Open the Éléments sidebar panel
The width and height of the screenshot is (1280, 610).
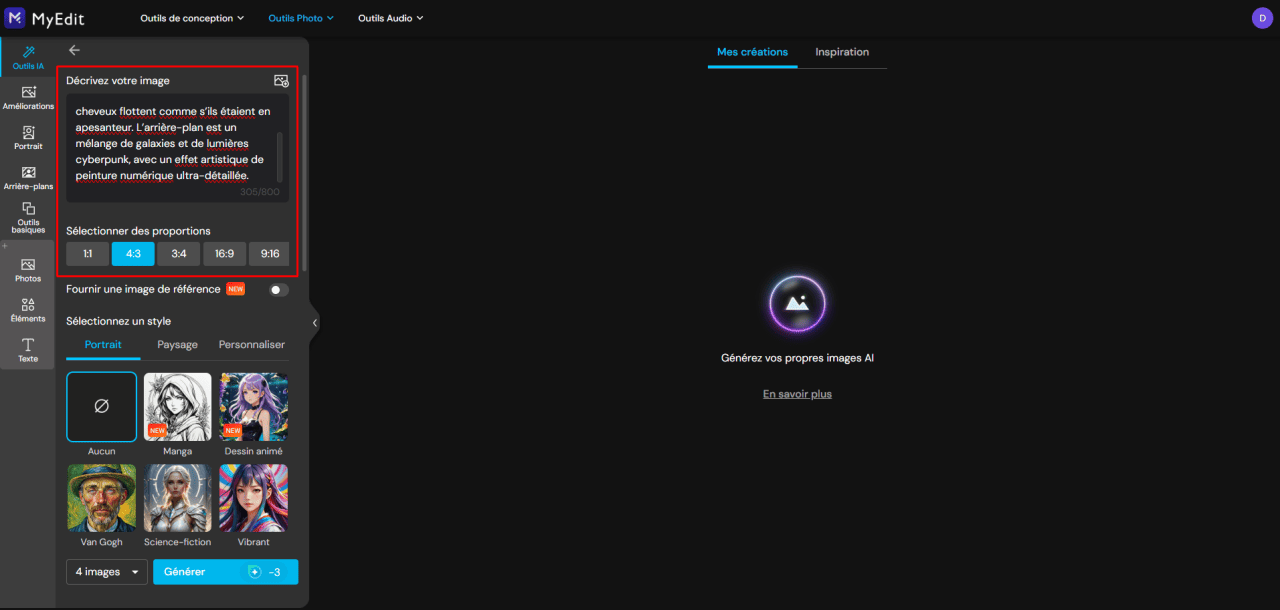(28, 310)
